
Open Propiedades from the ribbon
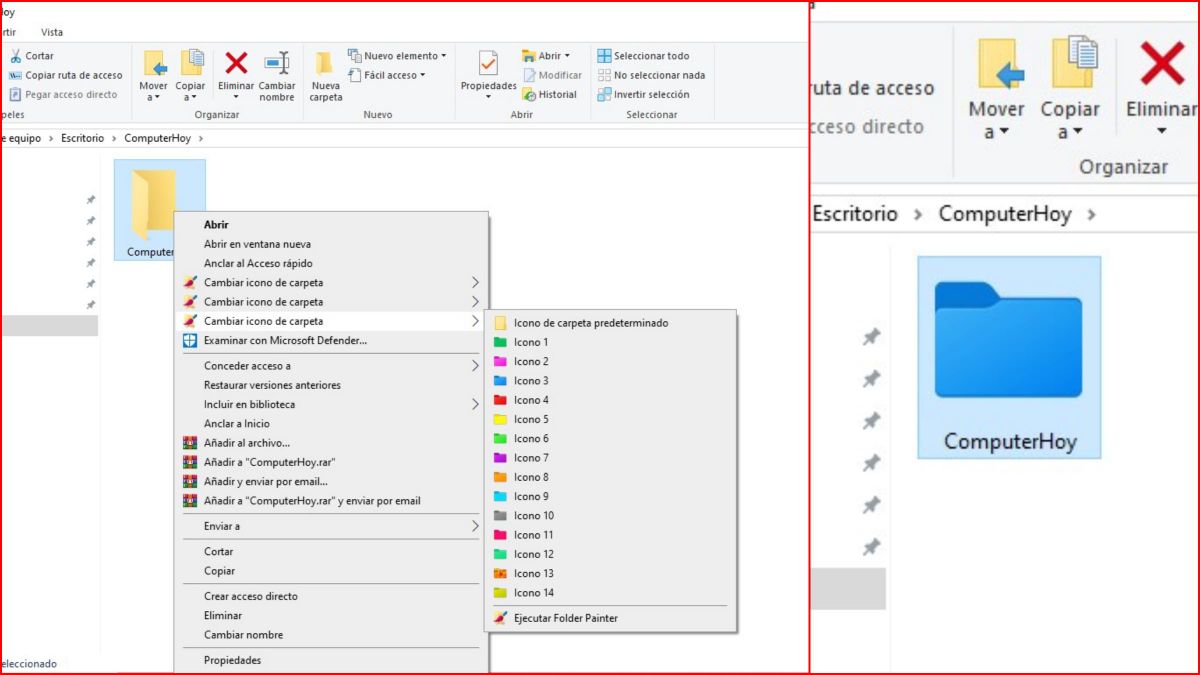[x=488, y=75]
